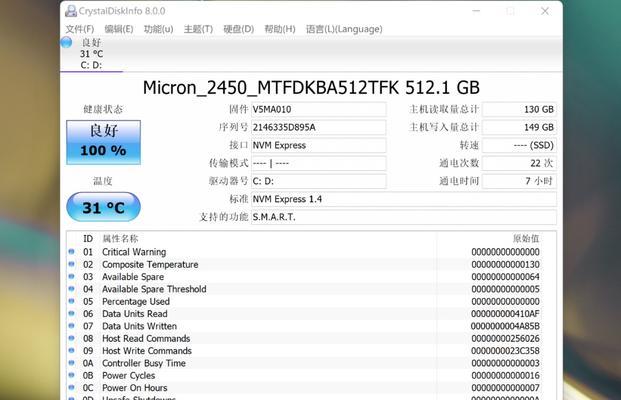Screen dimensions: 621x400
Task: Select the Power Cycles attribute name
Action: click(x=129, y=375)
